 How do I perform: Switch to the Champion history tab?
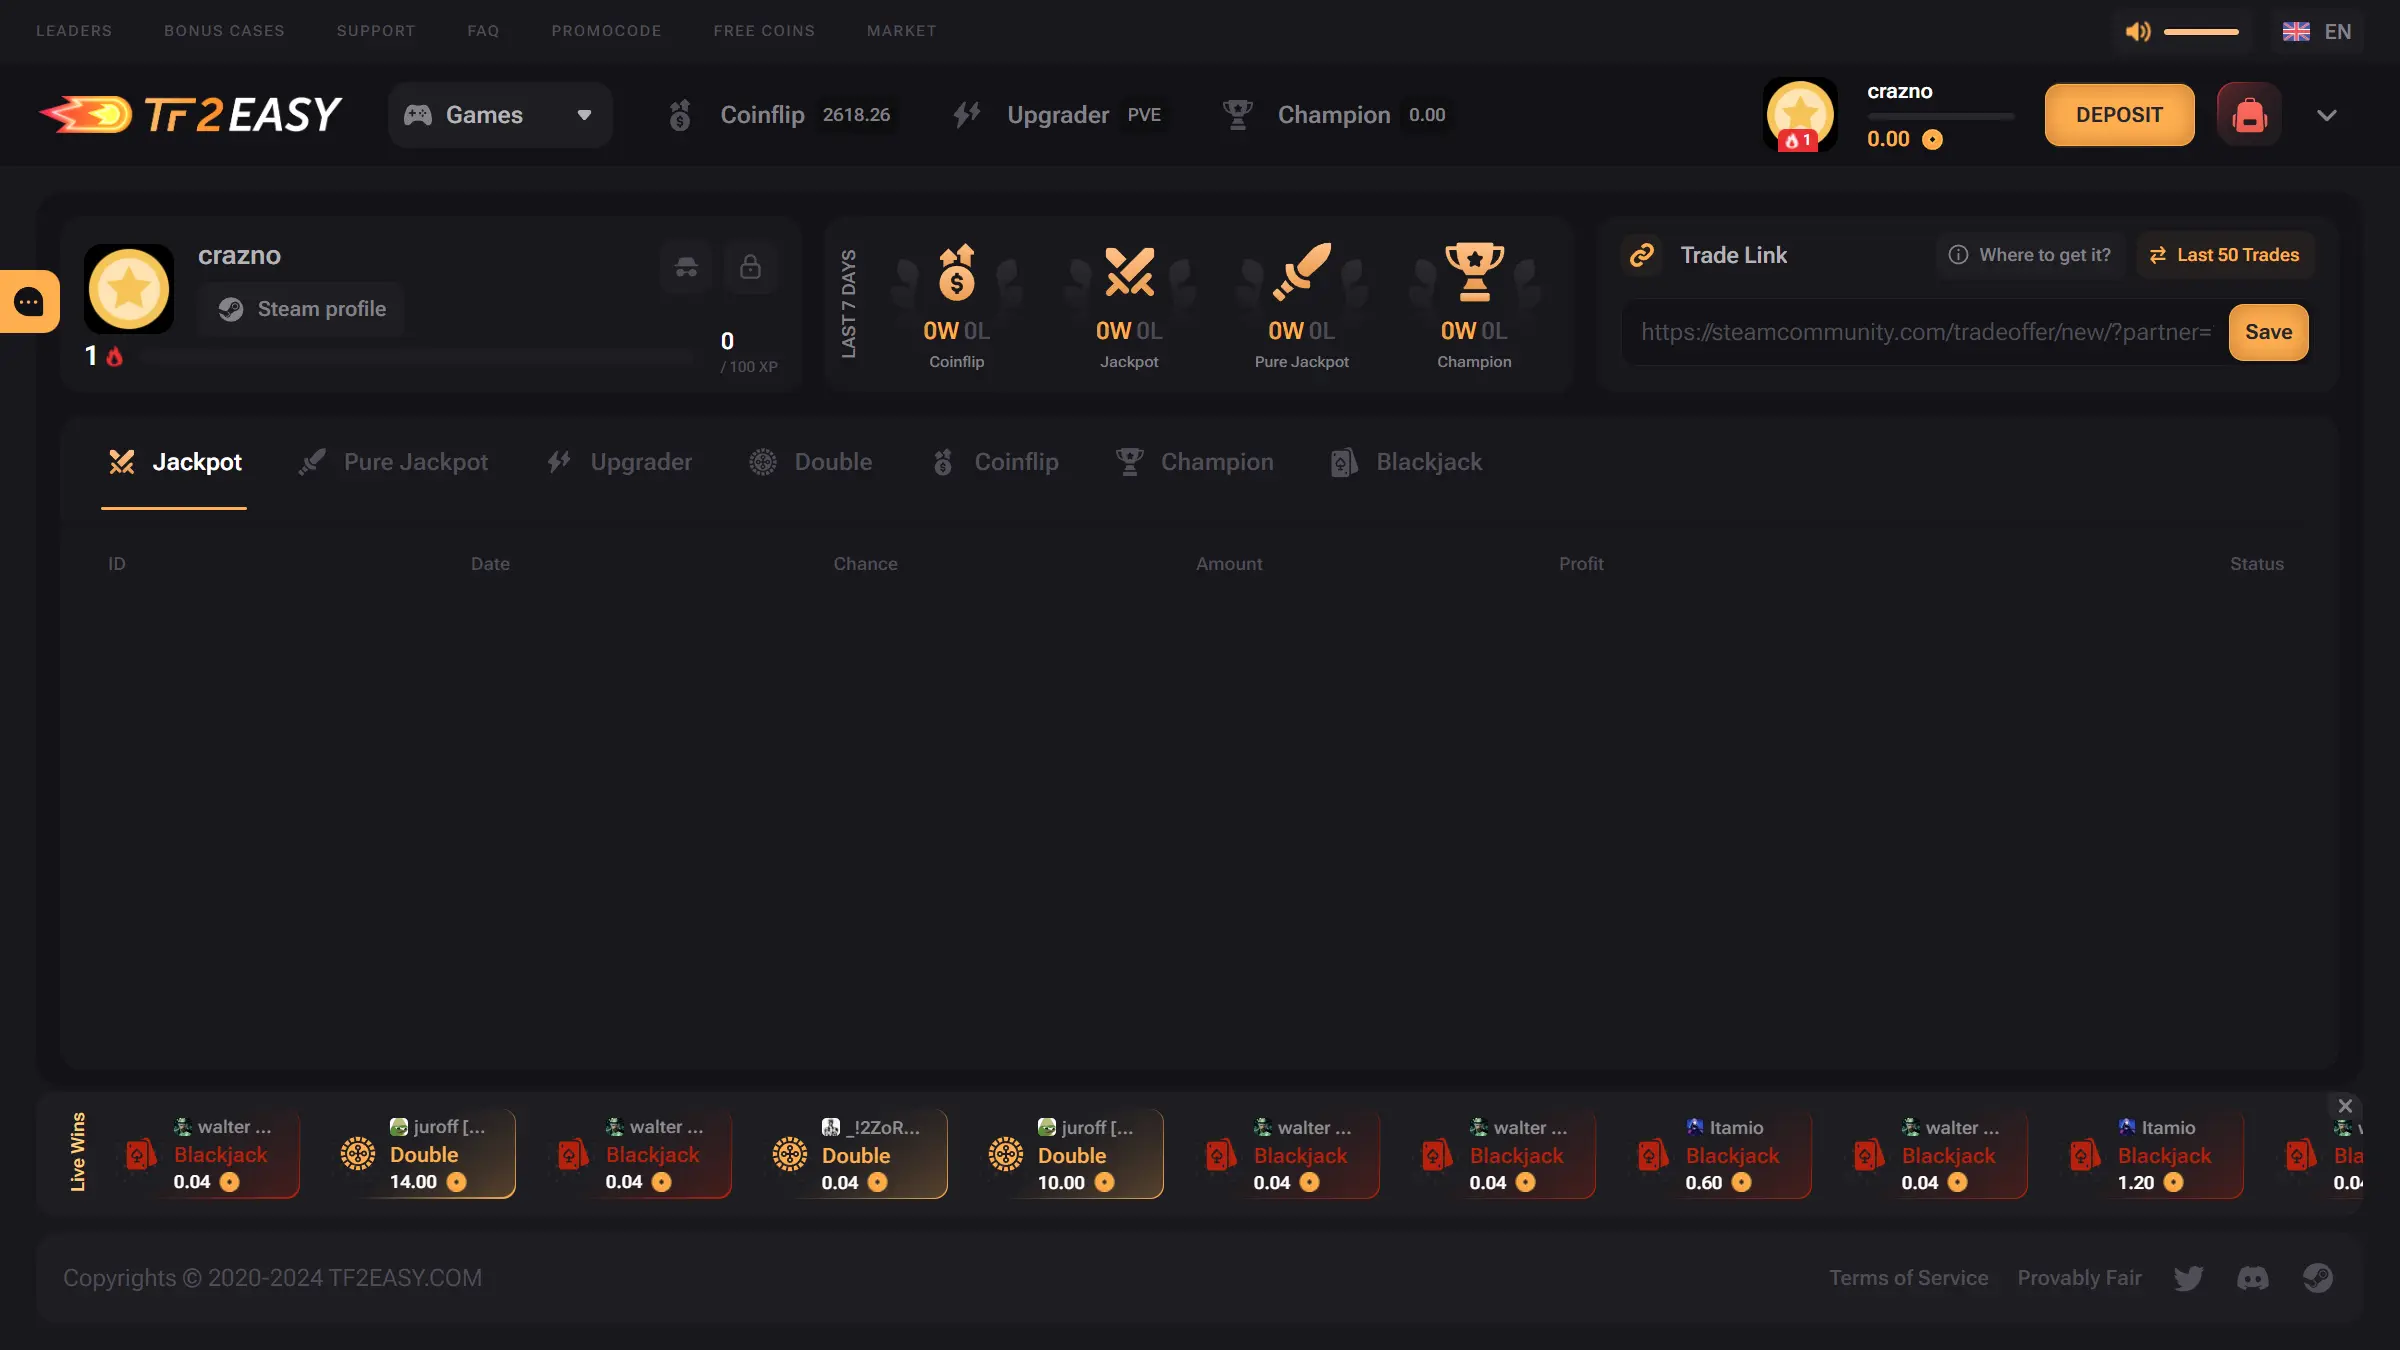[x=1195, y=462]
